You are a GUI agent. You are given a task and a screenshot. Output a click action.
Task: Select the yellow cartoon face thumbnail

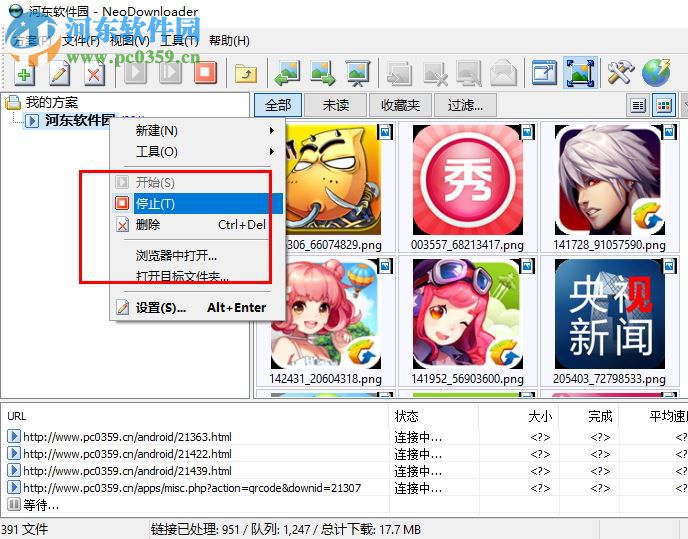click(333, 180)
